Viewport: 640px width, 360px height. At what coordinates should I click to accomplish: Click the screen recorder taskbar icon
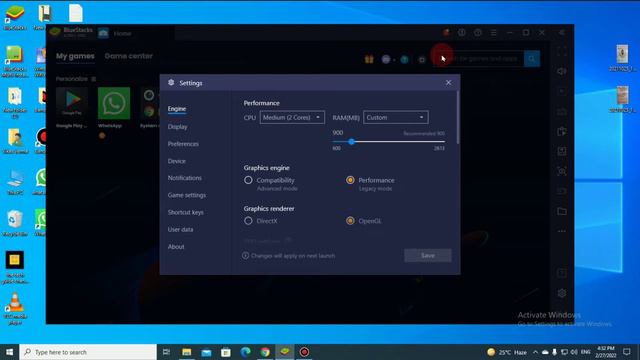(x=304, y=352)
